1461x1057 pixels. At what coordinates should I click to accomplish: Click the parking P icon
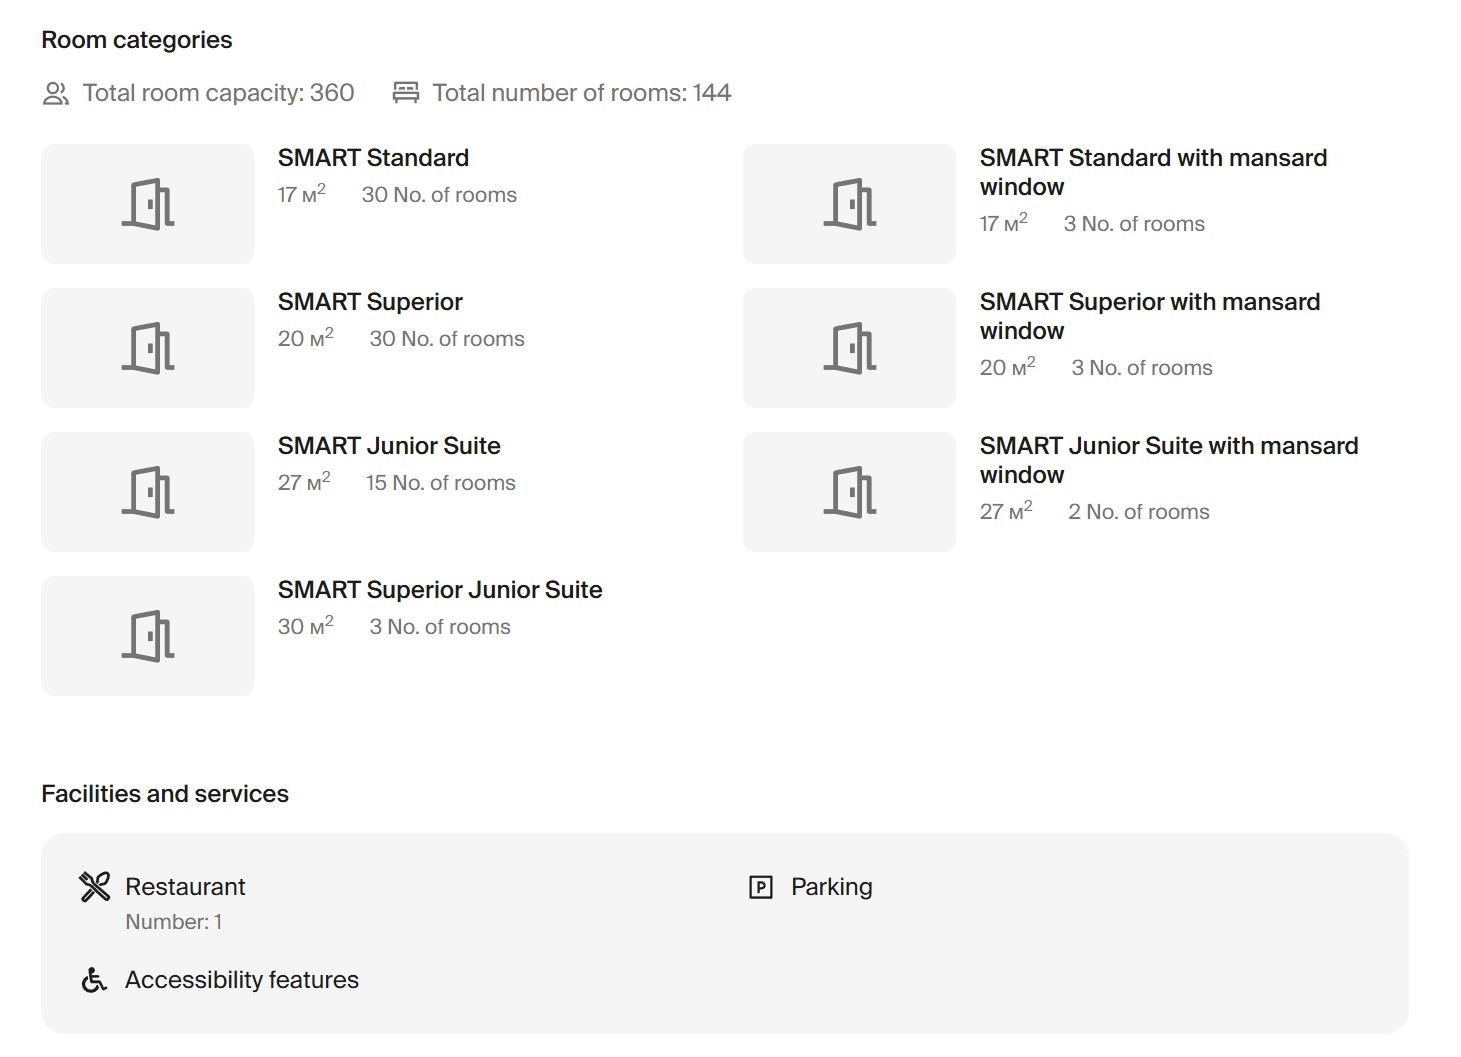point(761,887)
